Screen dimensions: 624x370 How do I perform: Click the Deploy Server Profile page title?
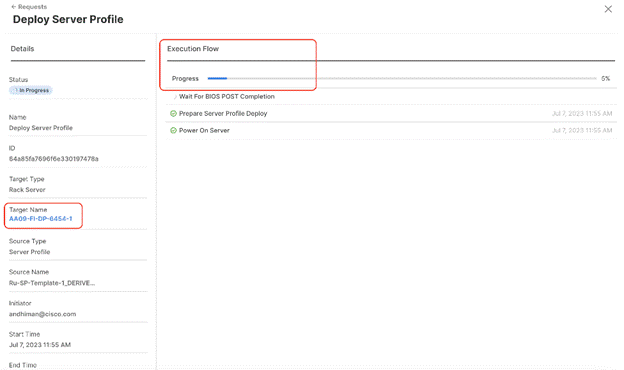[68, 19]
